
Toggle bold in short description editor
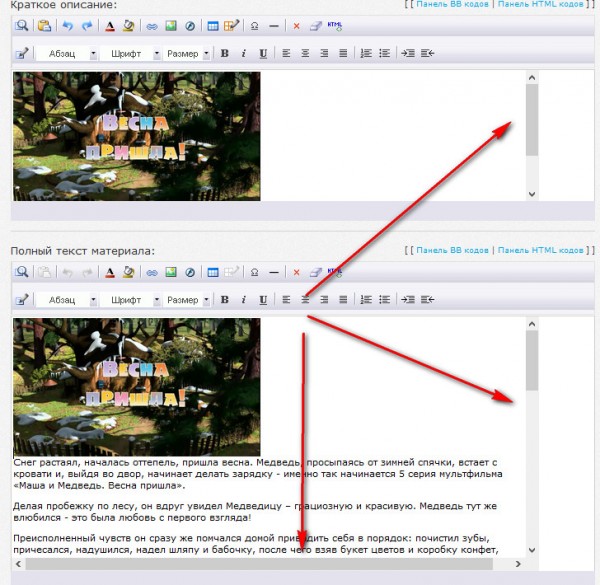[225, 54]
